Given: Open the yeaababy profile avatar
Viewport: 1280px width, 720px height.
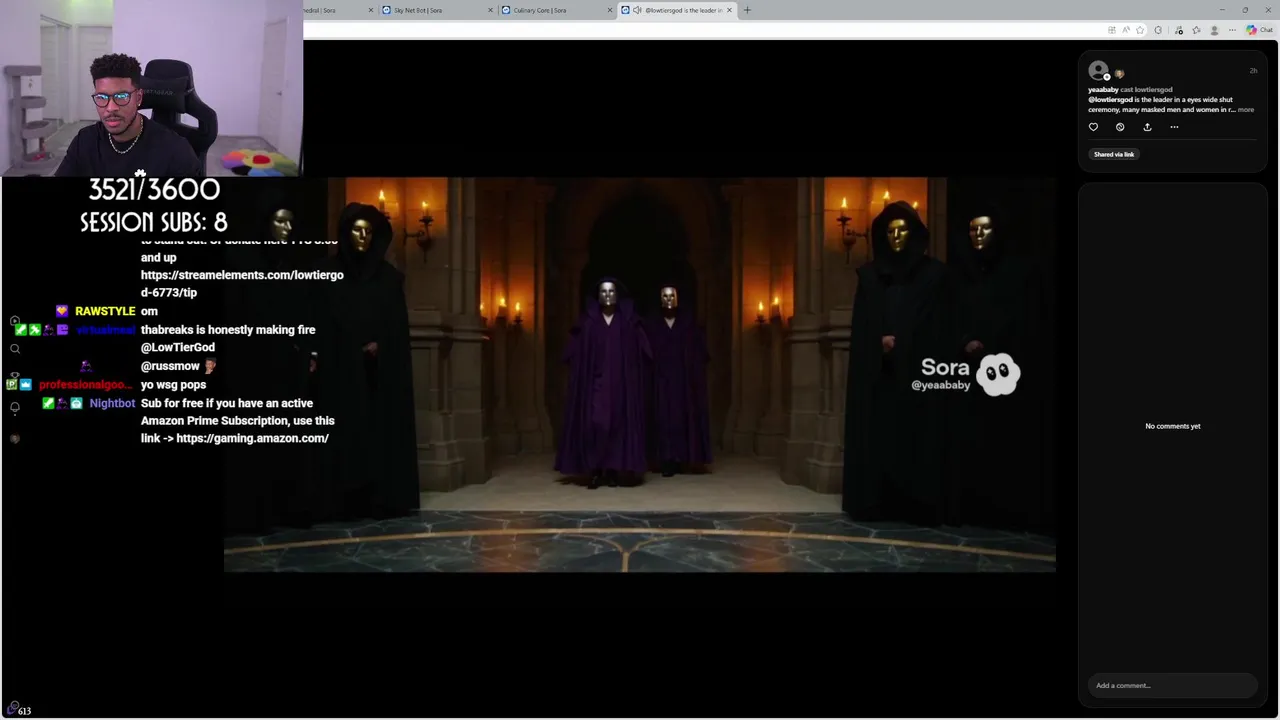Looking at the screenshot, I should pos(1098,71).
